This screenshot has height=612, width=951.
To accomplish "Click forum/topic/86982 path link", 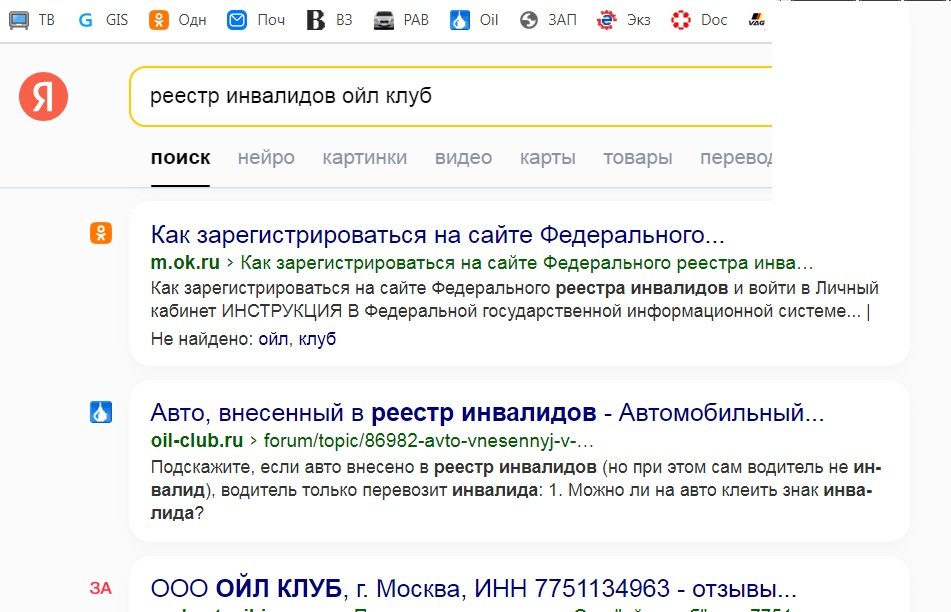I will point(428,440).
